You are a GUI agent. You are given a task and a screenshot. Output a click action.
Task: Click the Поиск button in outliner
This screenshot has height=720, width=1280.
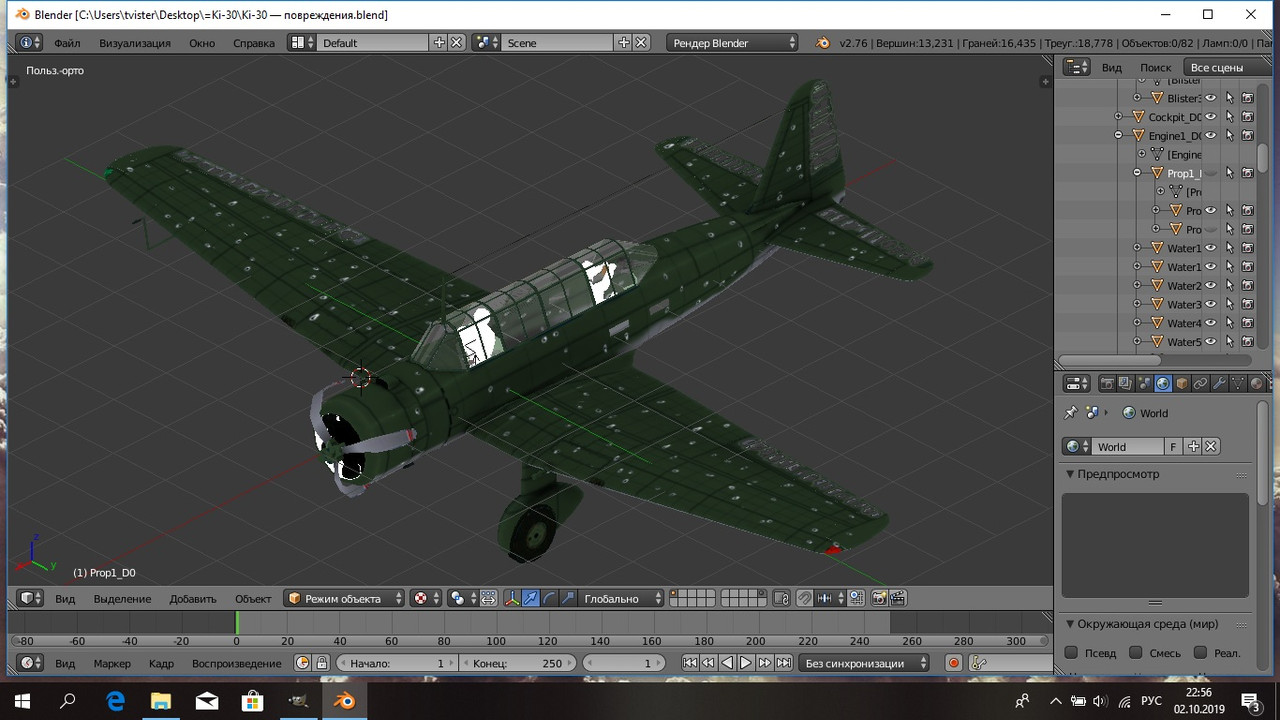coord(1155,67)
